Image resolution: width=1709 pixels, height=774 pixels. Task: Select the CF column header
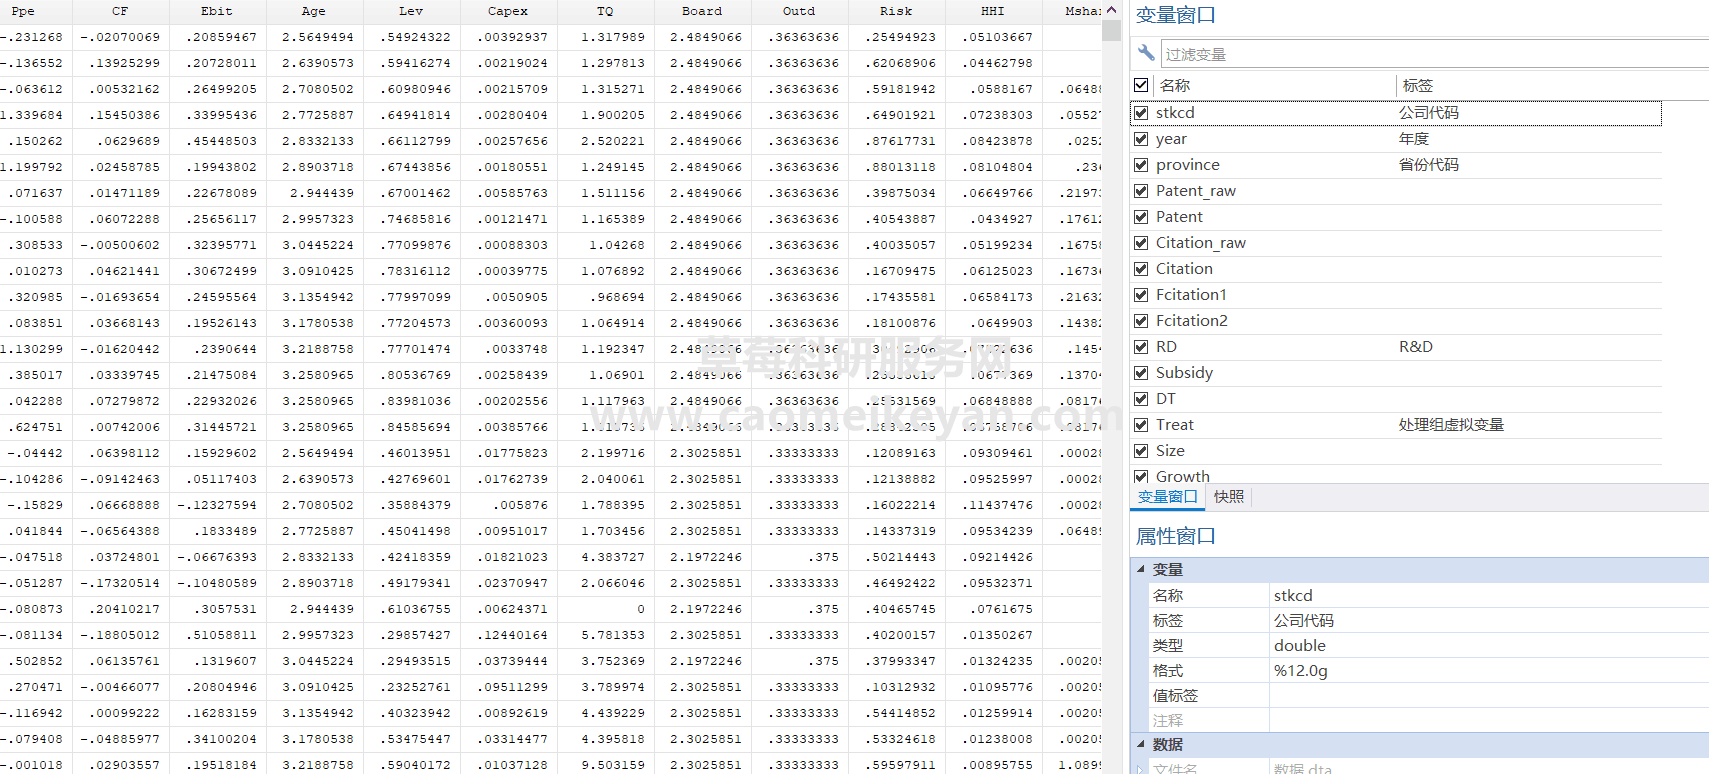(120, 11)
